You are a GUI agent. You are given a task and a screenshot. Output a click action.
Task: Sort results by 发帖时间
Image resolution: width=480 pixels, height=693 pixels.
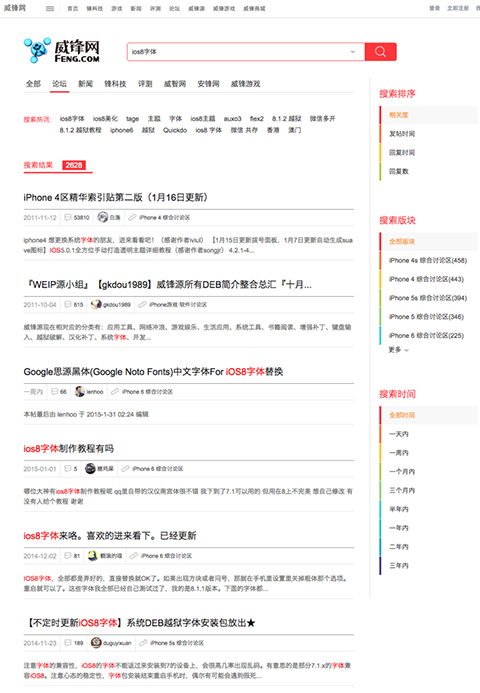point(428,133)
